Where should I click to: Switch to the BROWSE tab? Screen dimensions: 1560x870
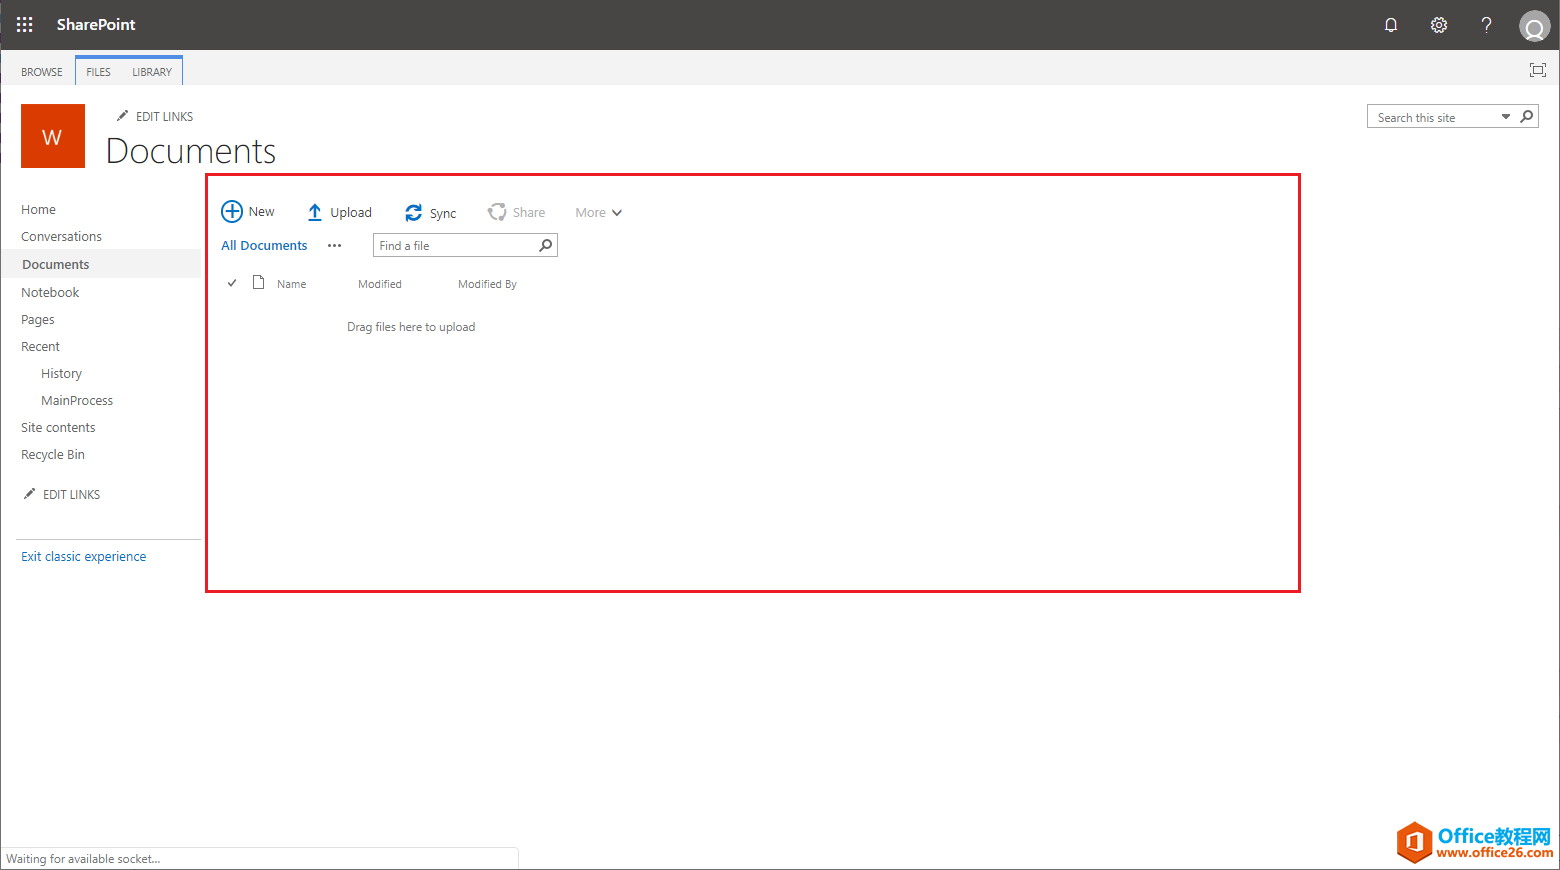coord(41,71)
